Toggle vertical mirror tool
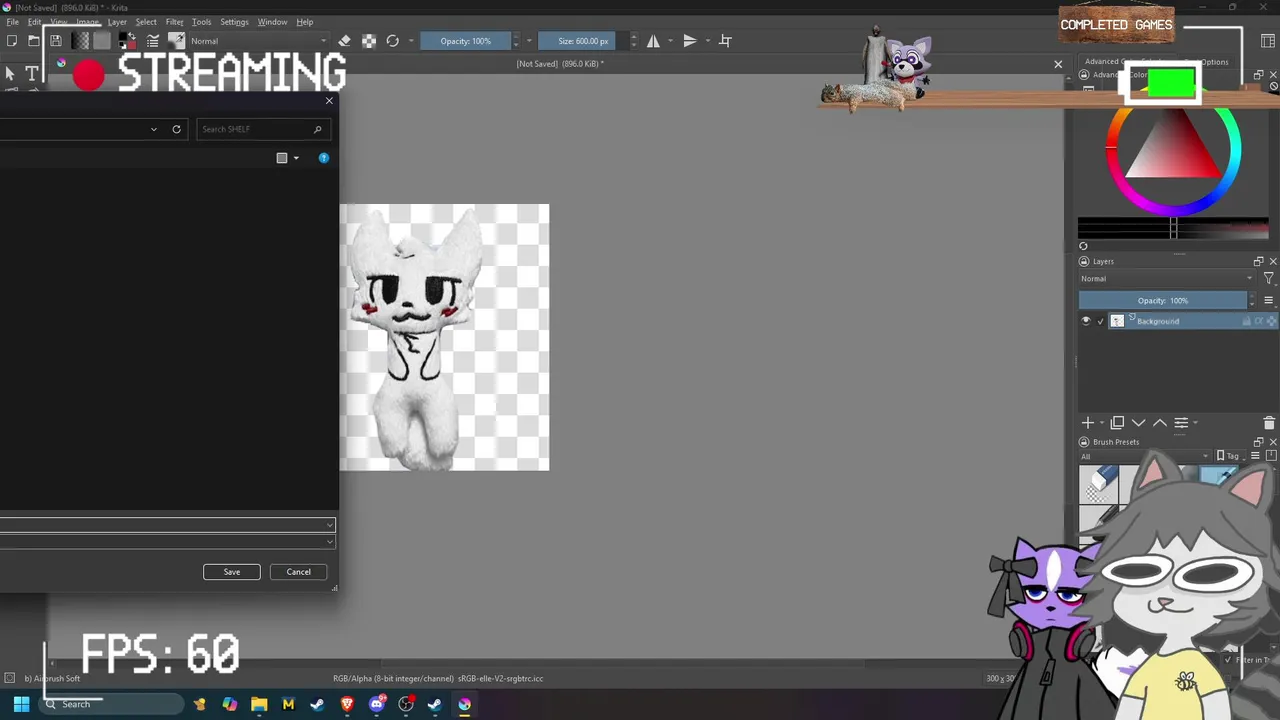This screenshot has height=720, width=1280. coord(689,41)
